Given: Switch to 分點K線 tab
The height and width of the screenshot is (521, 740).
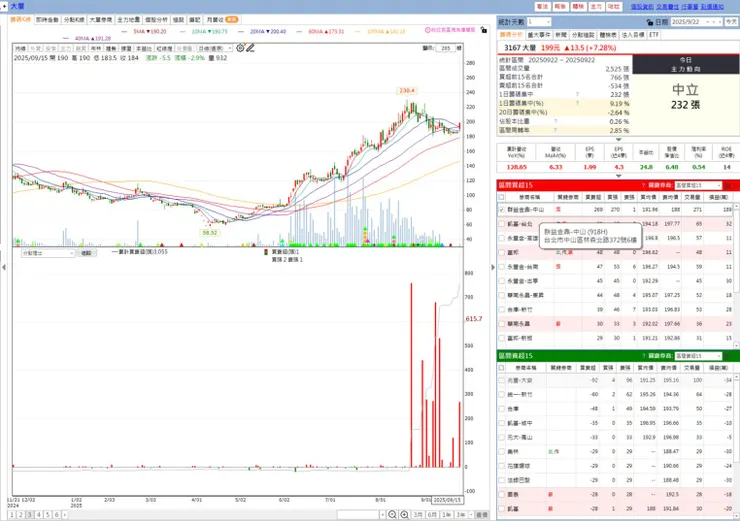Looking at the screenshot, I should 74,19.
